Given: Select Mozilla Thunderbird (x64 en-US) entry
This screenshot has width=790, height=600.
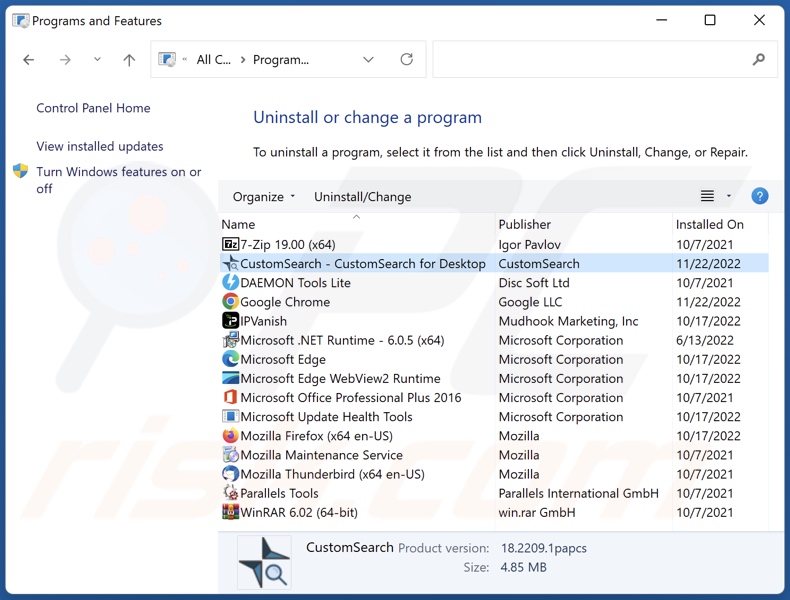Looking at the screenshot, I should pos(333,474).
